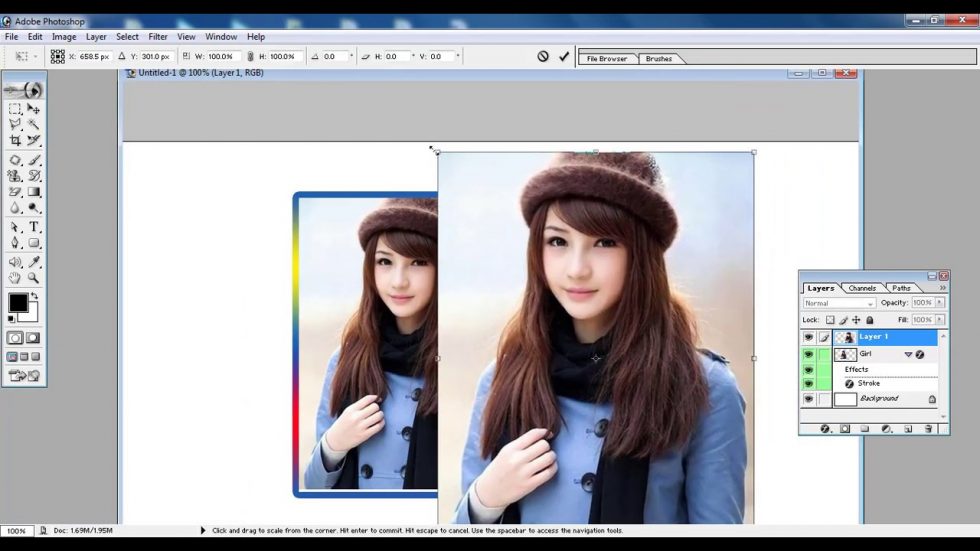The image size is (980, 551).
Task: Select the Notes tool
Action: point(15,262)
